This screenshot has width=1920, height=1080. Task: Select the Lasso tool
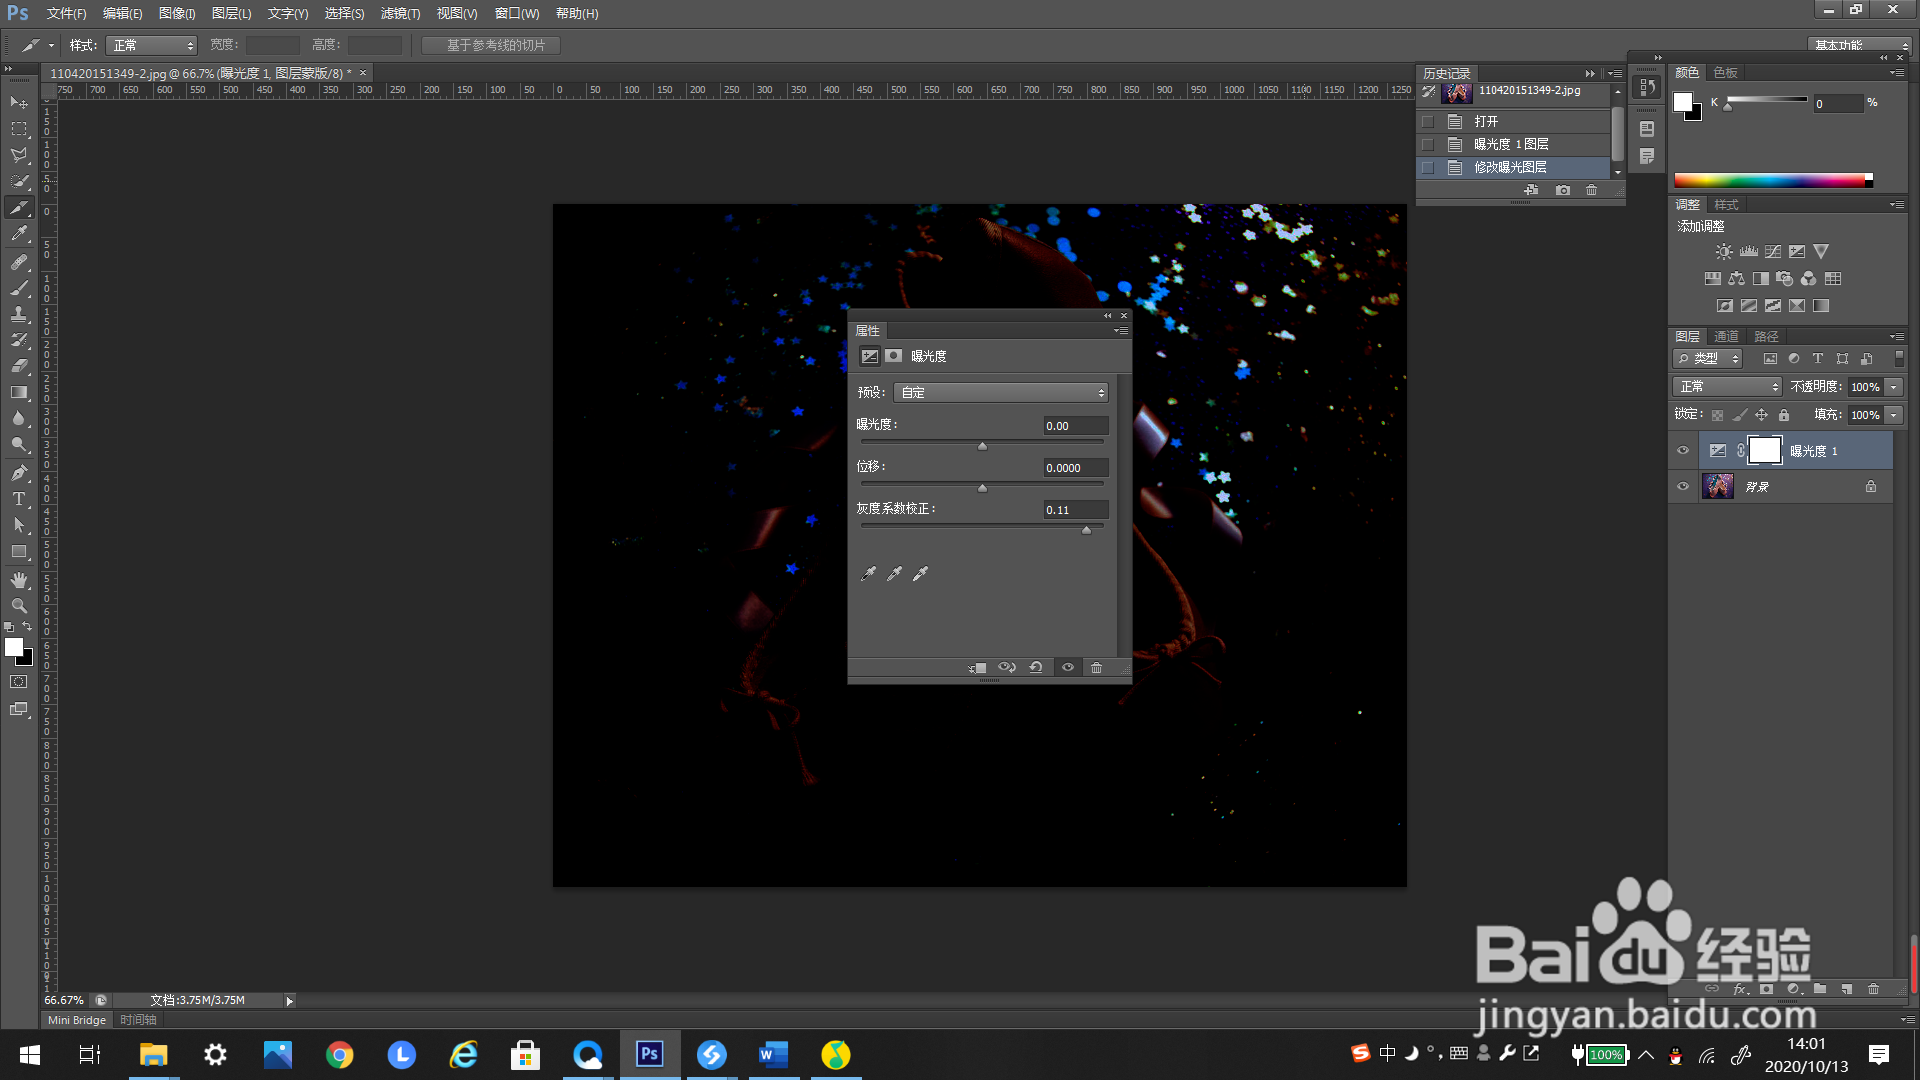click(x=19, y=155)
